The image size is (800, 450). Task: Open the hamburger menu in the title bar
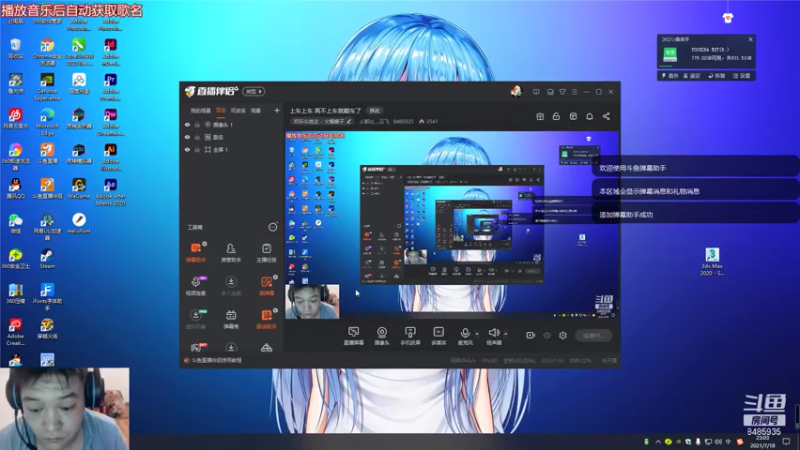[574, 92]
